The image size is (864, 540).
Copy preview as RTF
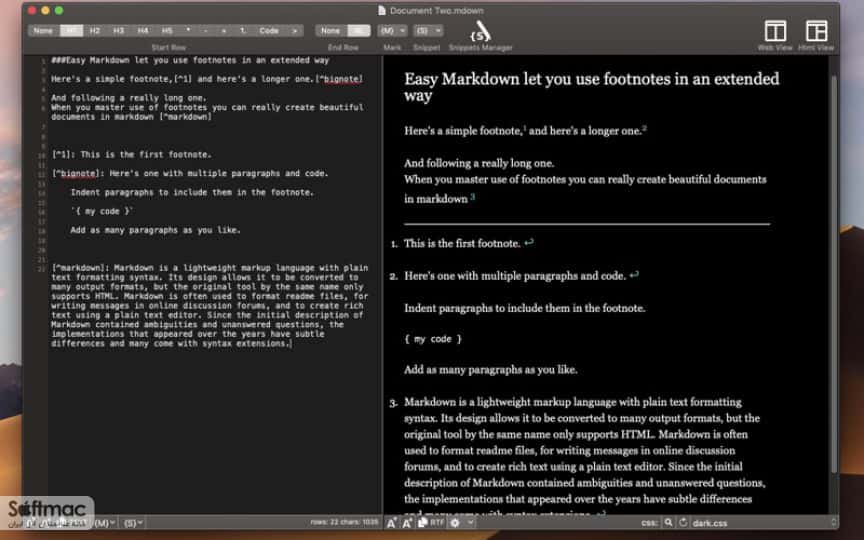(431, 522)
